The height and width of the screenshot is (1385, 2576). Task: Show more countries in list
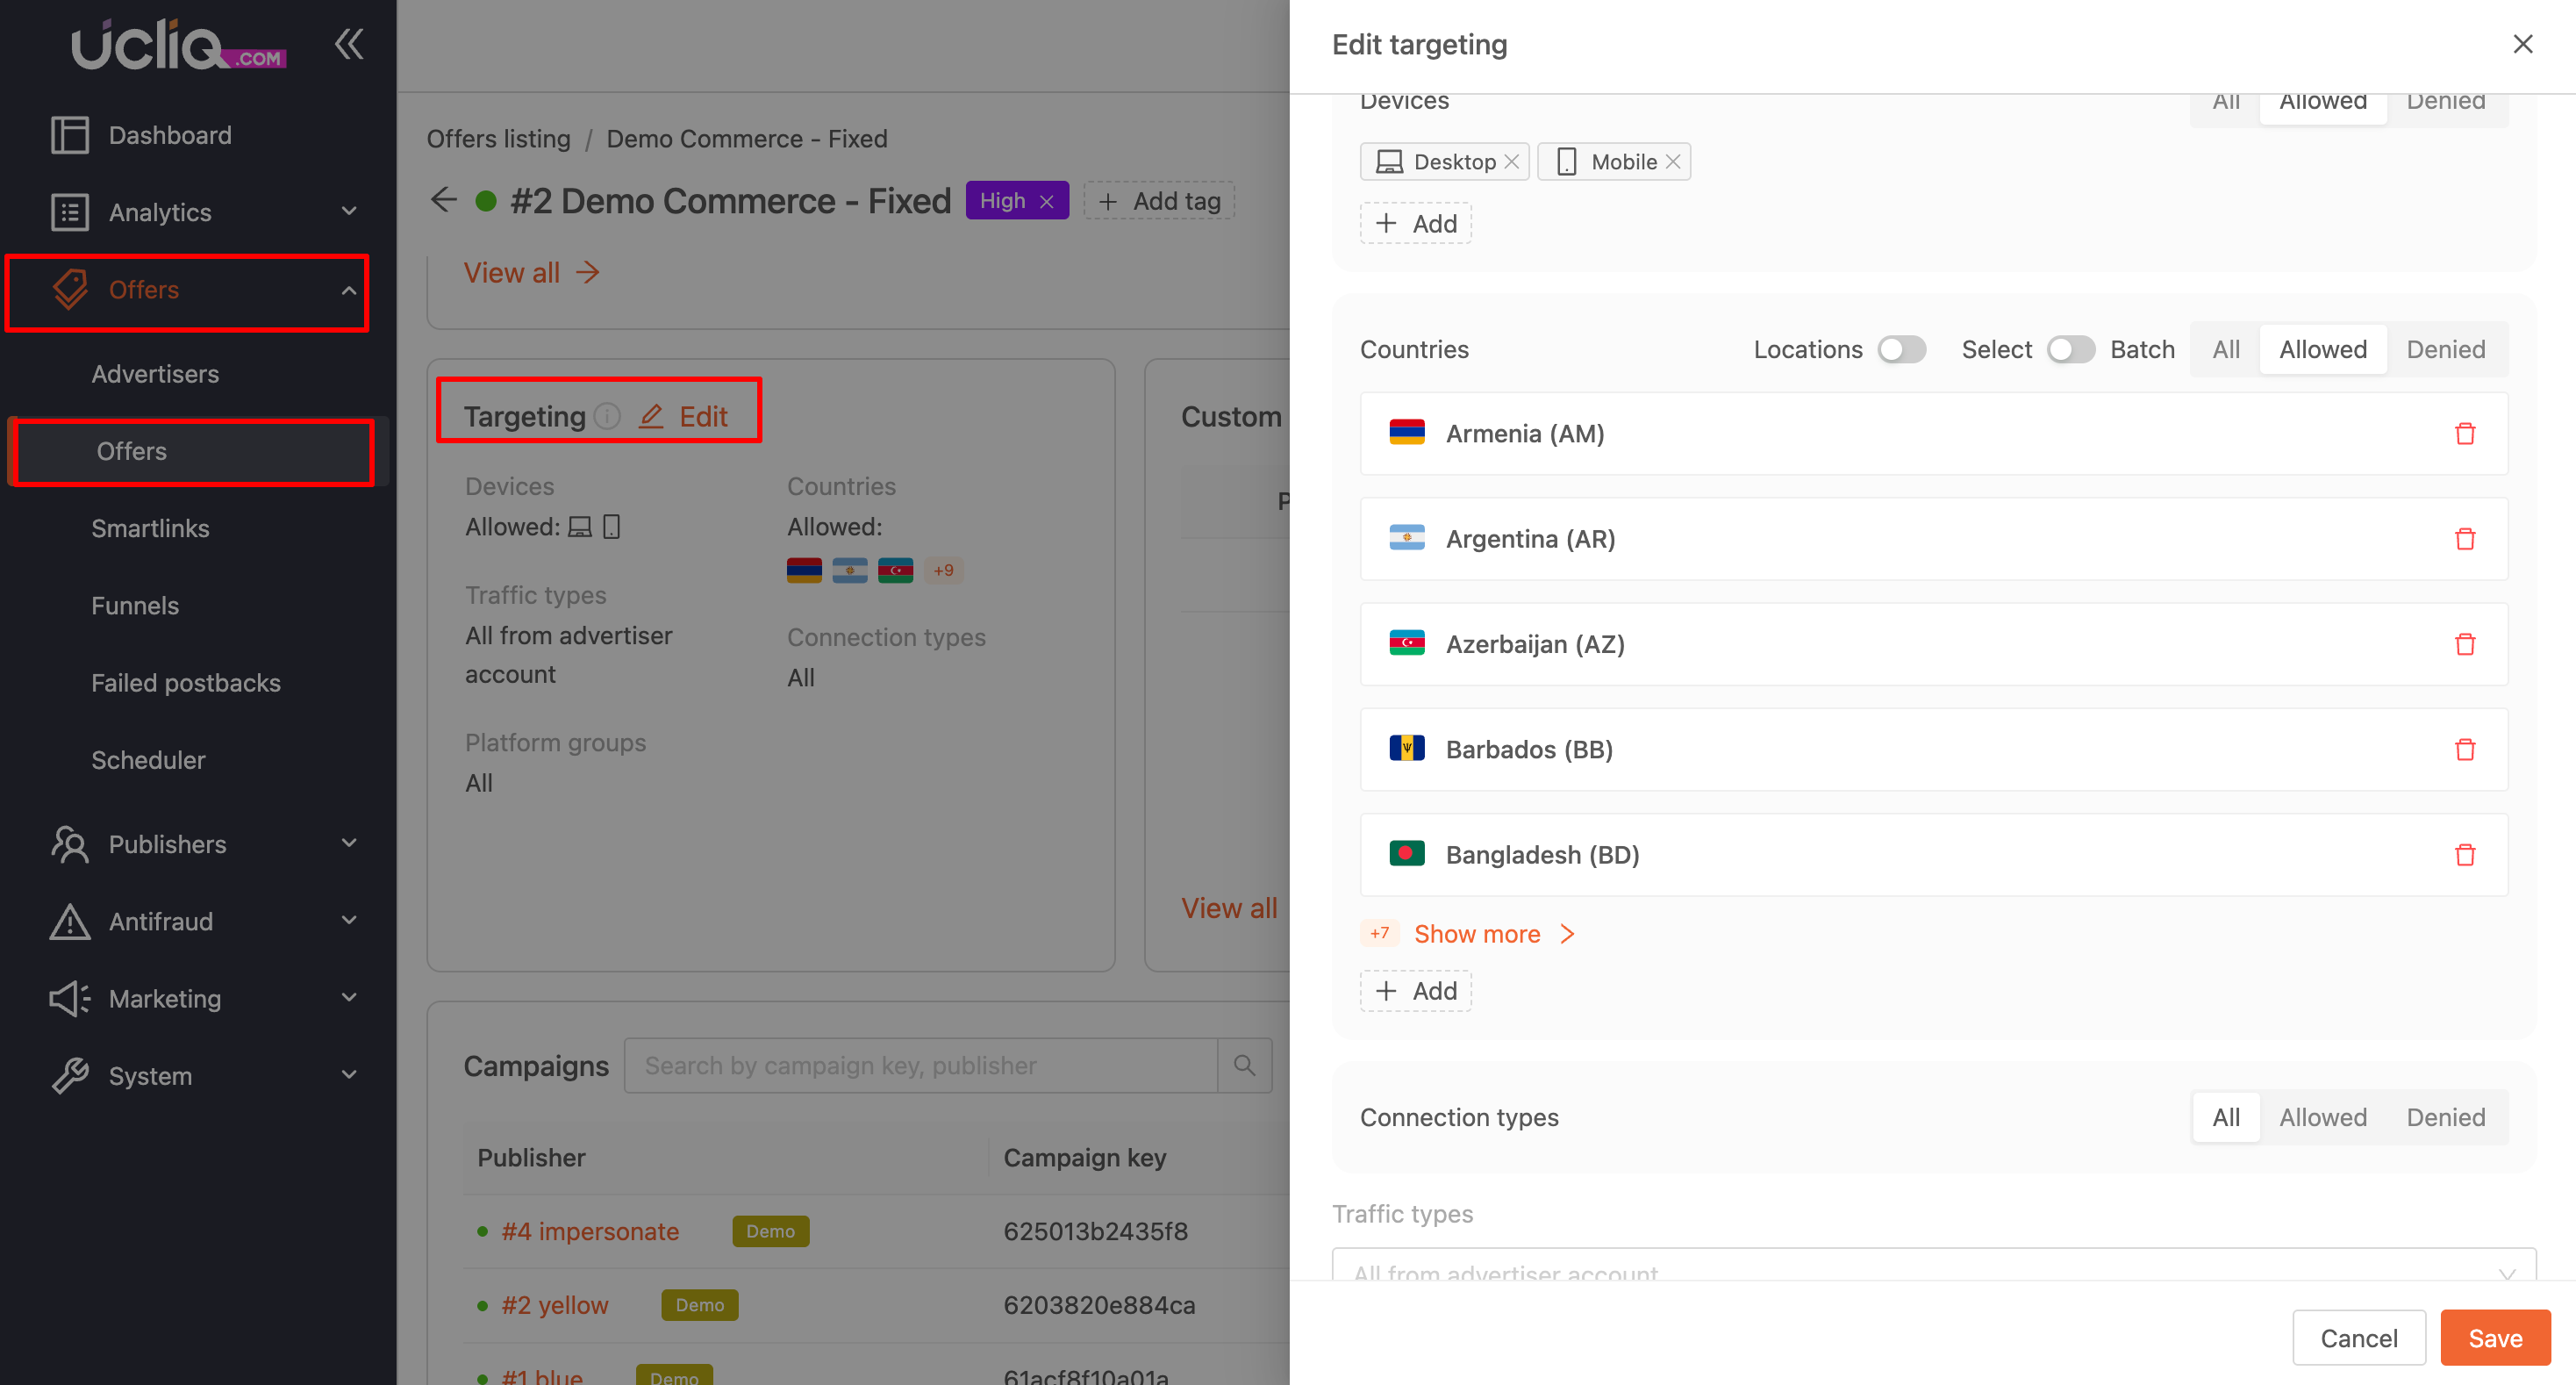click(1477, 934)
